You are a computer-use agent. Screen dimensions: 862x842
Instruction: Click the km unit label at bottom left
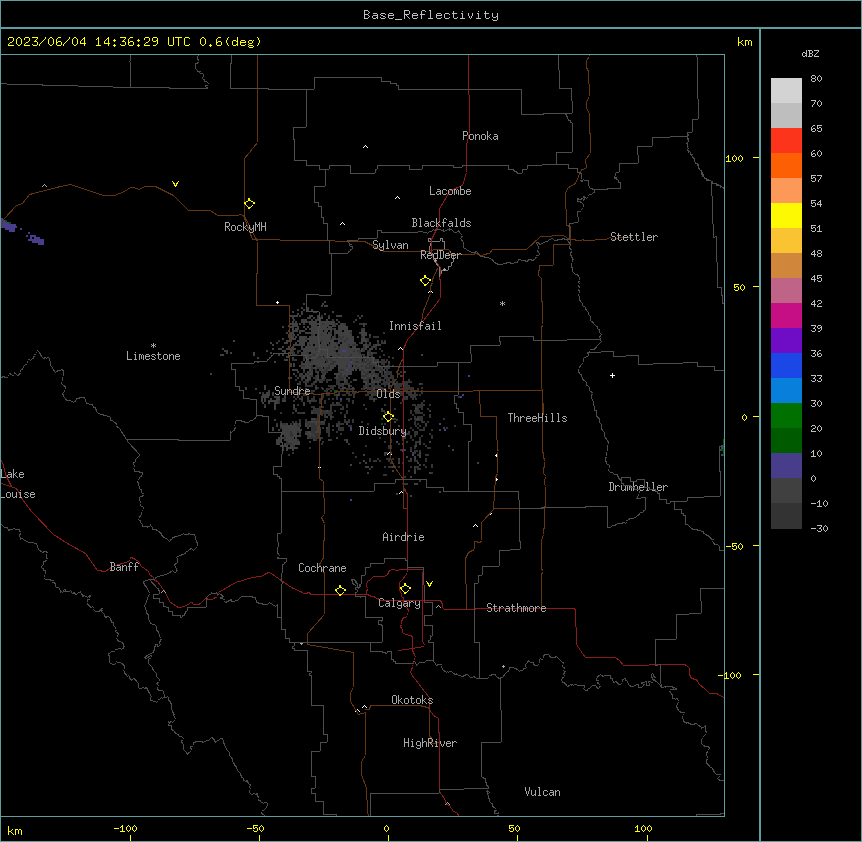point(15,830)
